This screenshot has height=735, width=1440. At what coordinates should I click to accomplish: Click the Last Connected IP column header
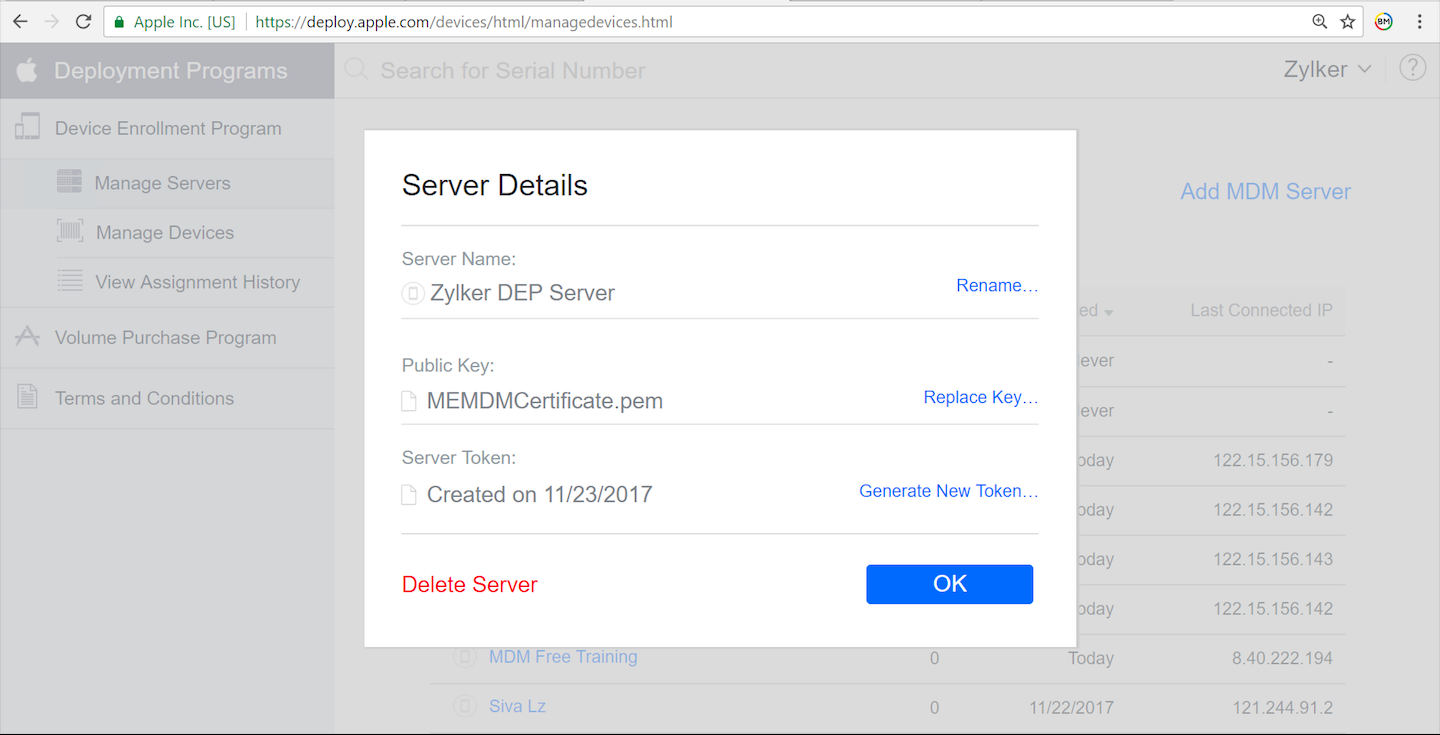[x=1261, y=310]
